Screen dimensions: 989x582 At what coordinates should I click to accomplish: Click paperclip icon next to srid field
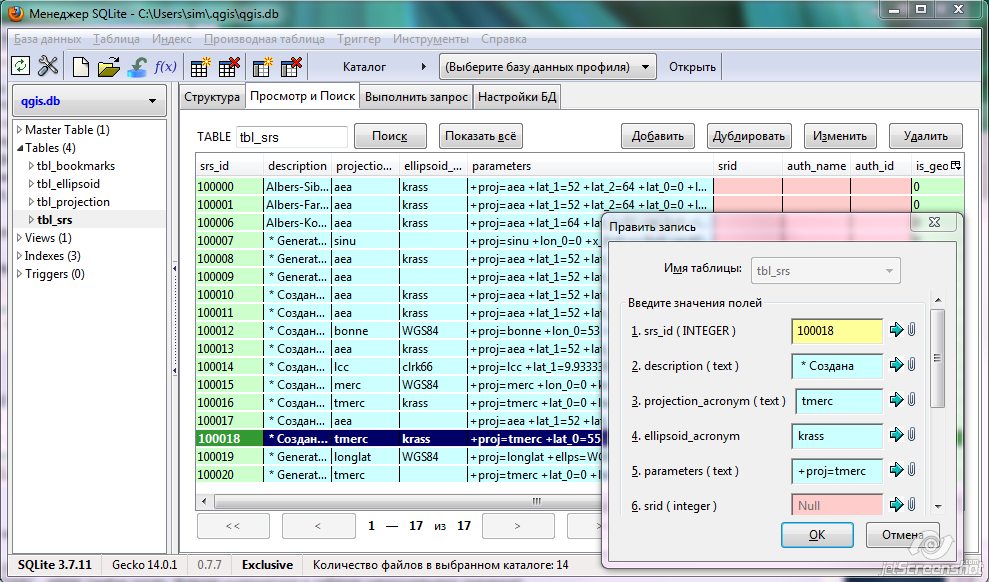tap(911, 505)
